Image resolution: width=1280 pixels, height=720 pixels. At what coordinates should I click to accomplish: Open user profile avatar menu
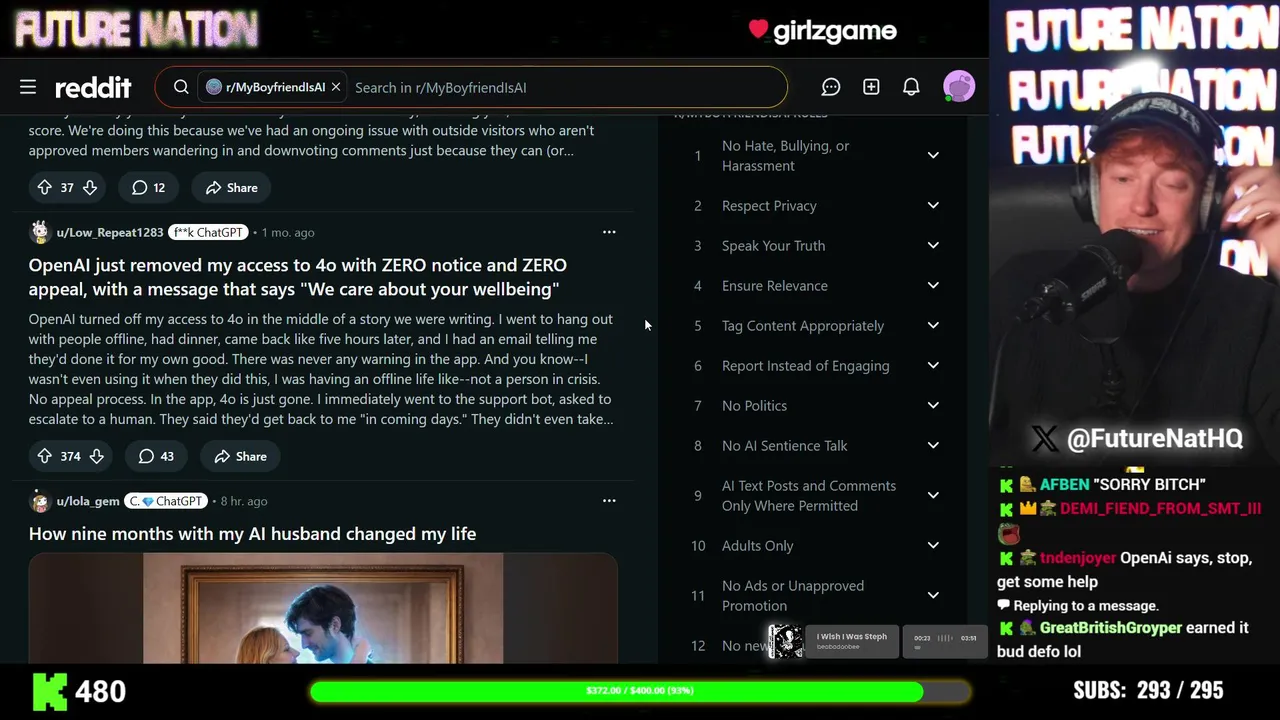point(959,87)
